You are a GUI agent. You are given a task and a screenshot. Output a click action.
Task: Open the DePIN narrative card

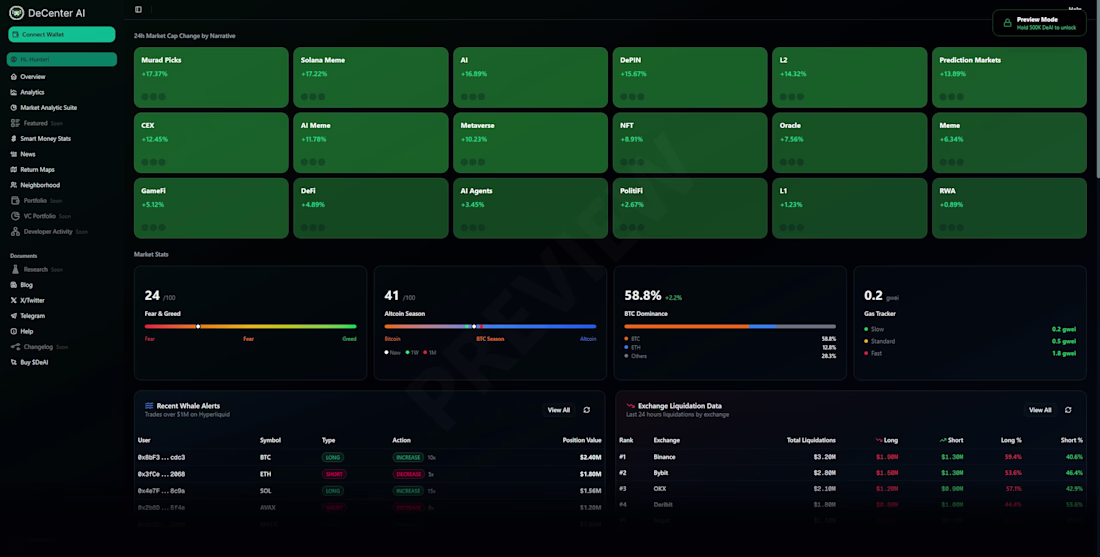tap(690, 77)
